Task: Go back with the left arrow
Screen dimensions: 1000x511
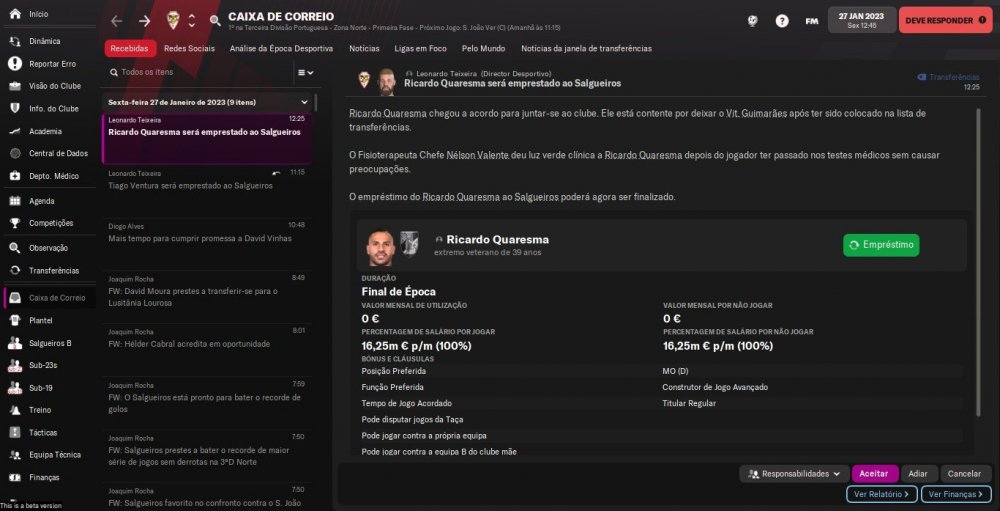Action: coord(116,21)
